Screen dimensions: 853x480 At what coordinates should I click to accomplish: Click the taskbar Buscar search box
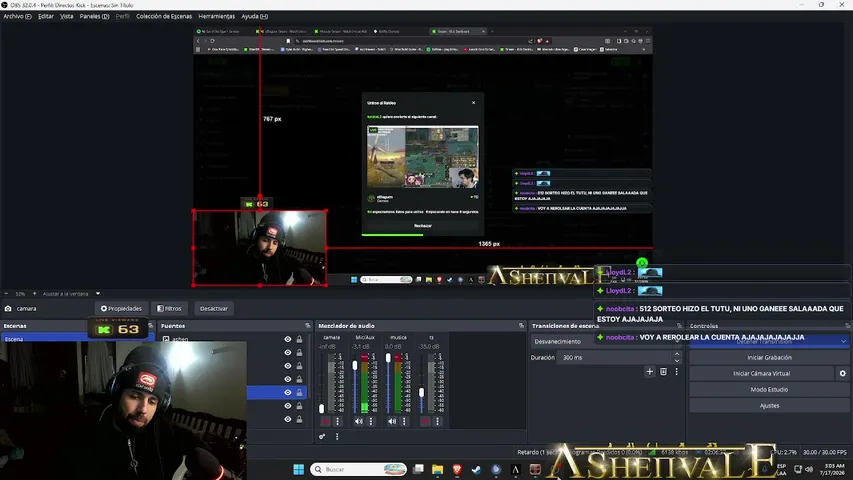[359, 469]
